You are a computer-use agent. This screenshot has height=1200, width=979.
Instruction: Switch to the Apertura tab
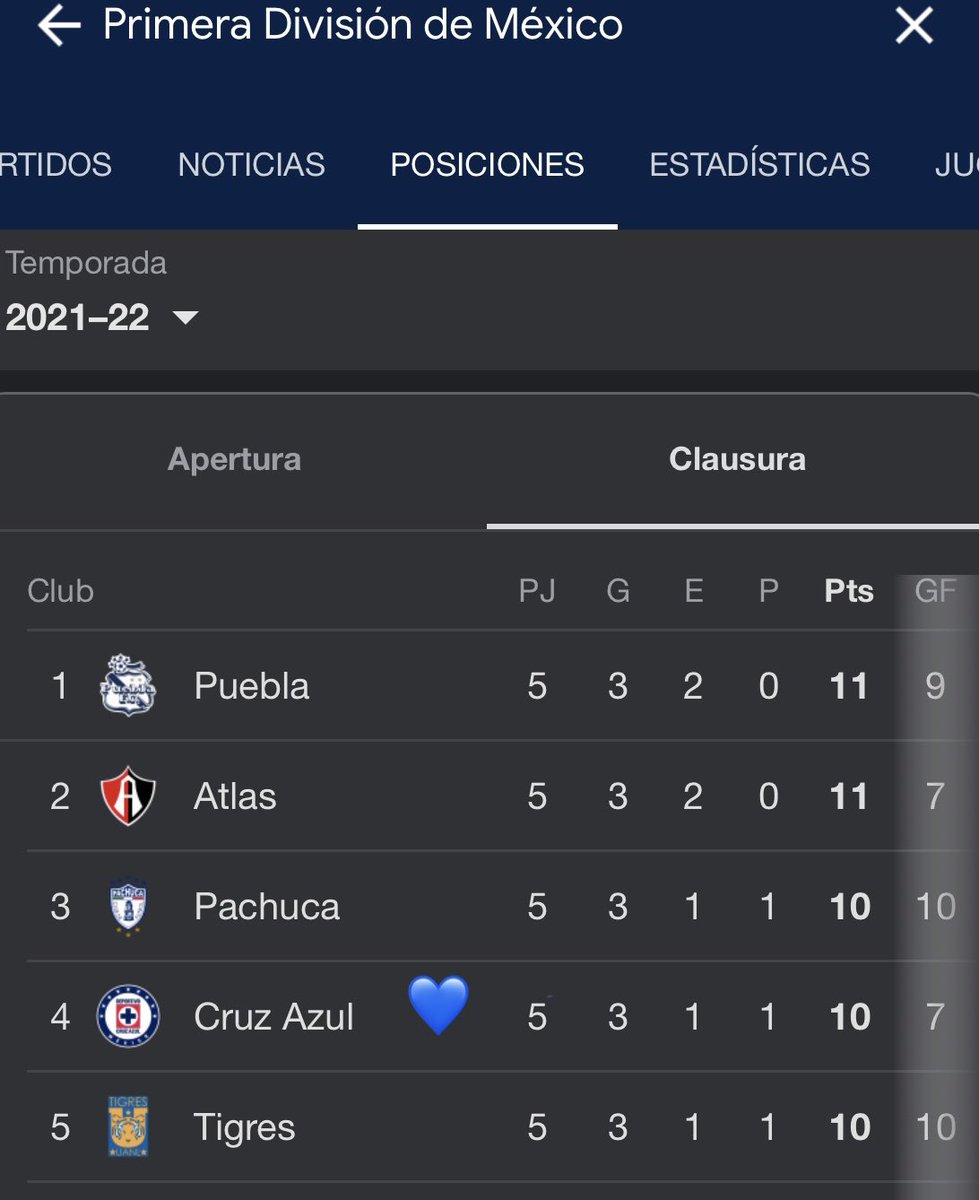point(234,459)
